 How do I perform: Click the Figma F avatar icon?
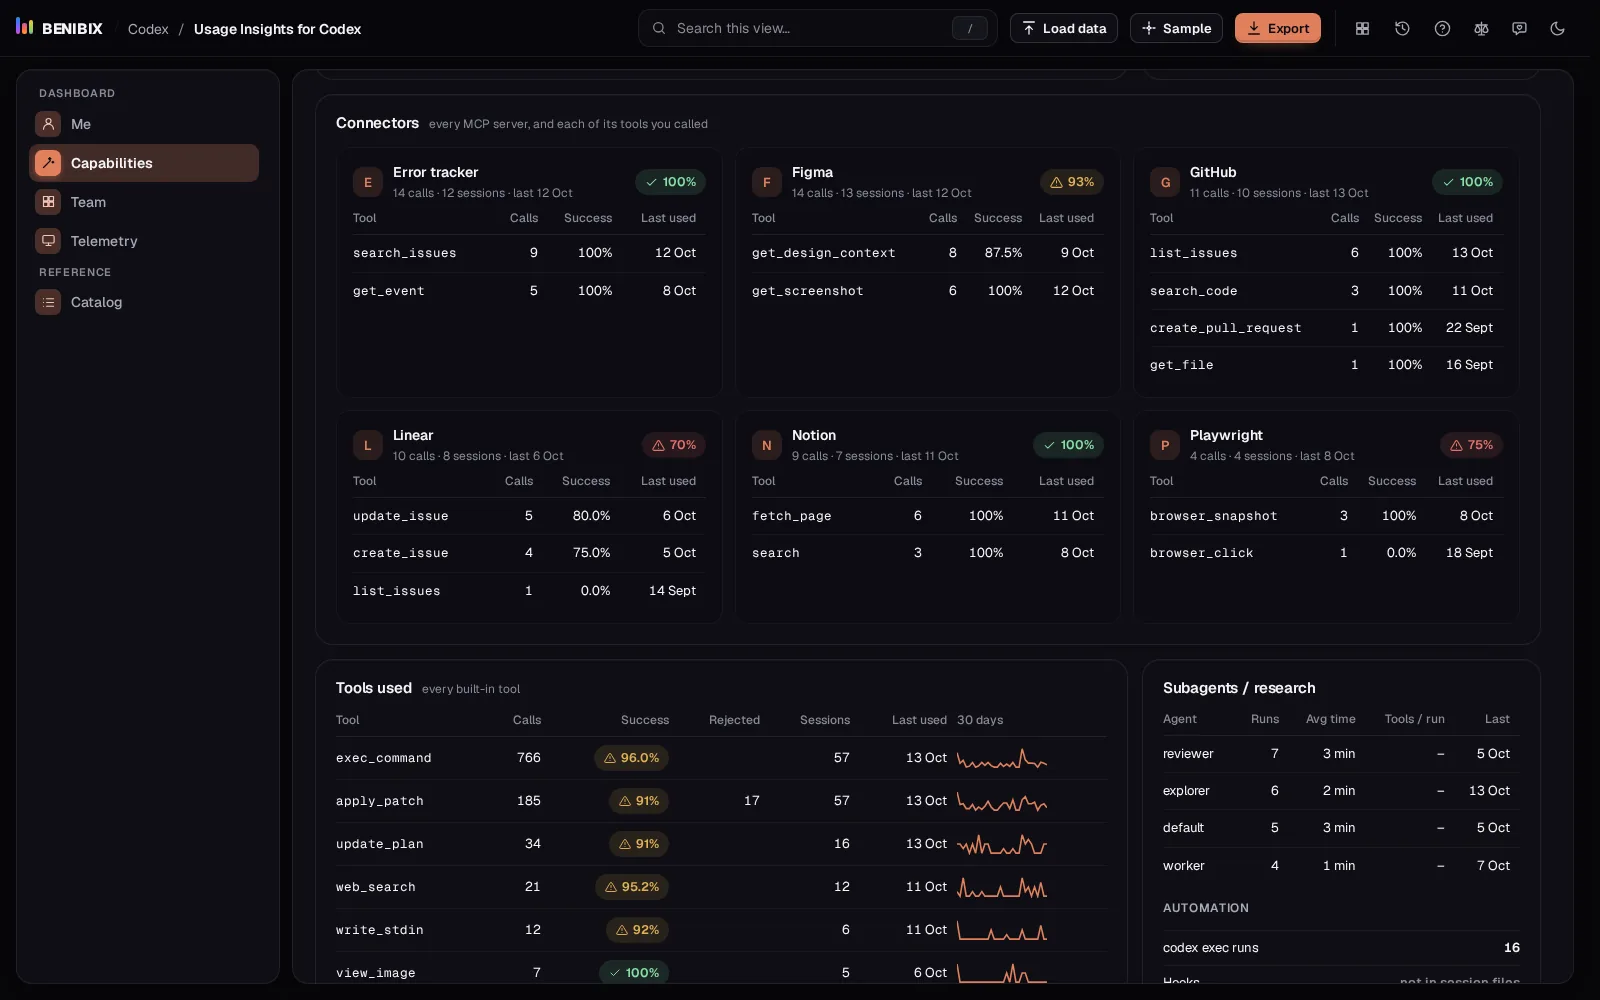pos(766,182)
